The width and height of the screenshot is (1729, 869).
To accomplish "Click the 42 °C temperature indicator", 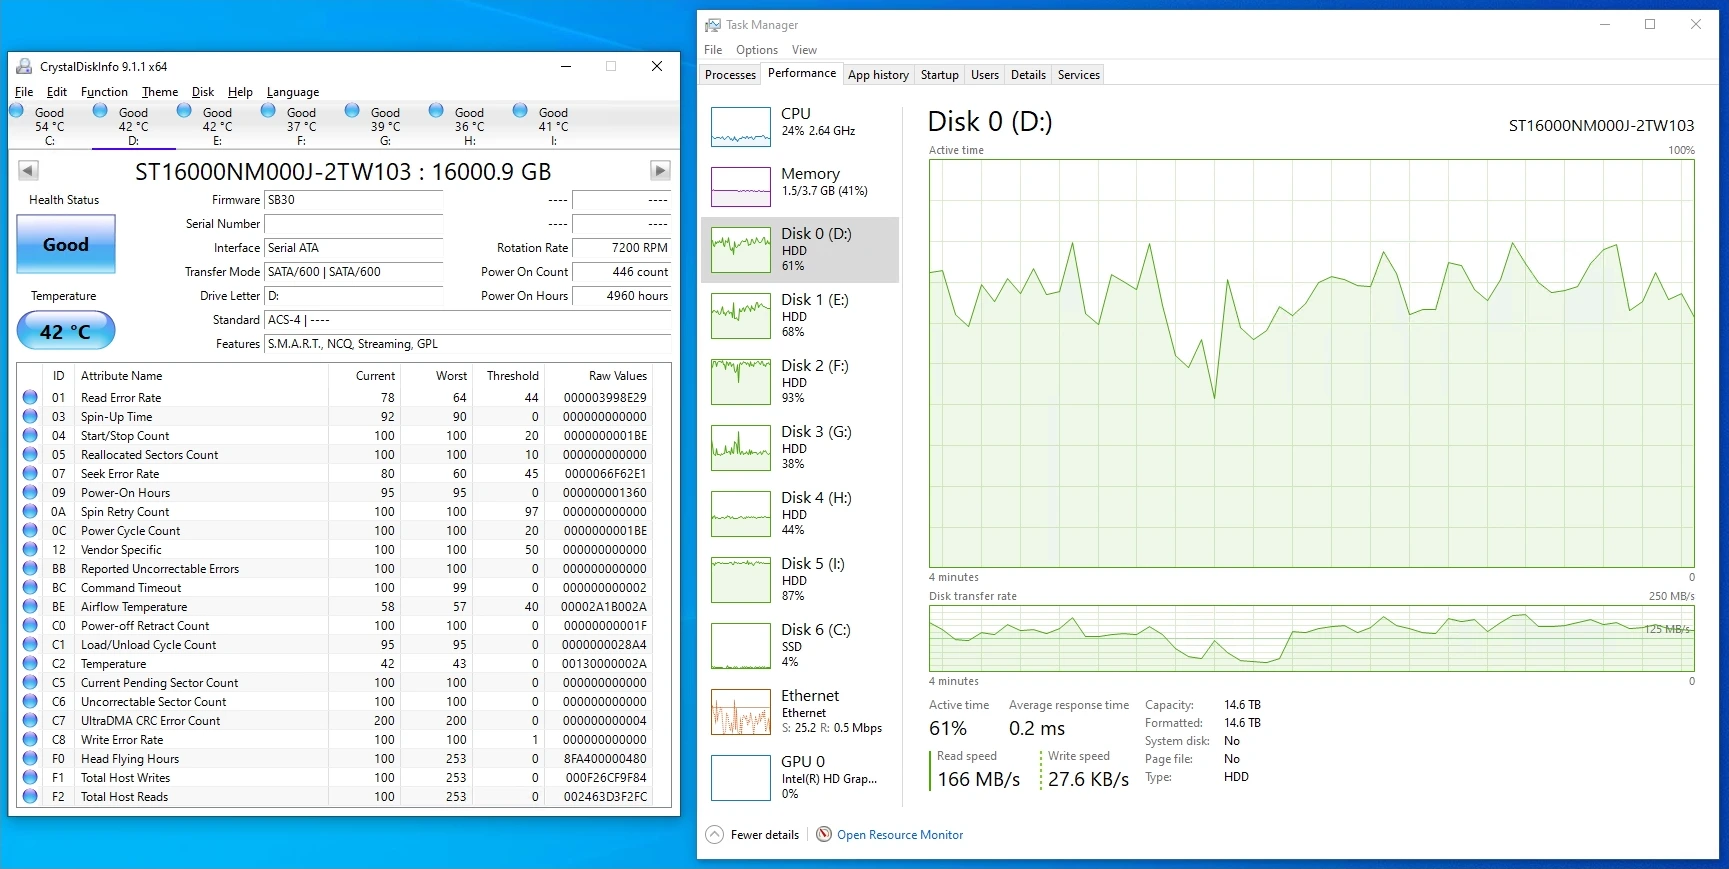I will point(66,331).
